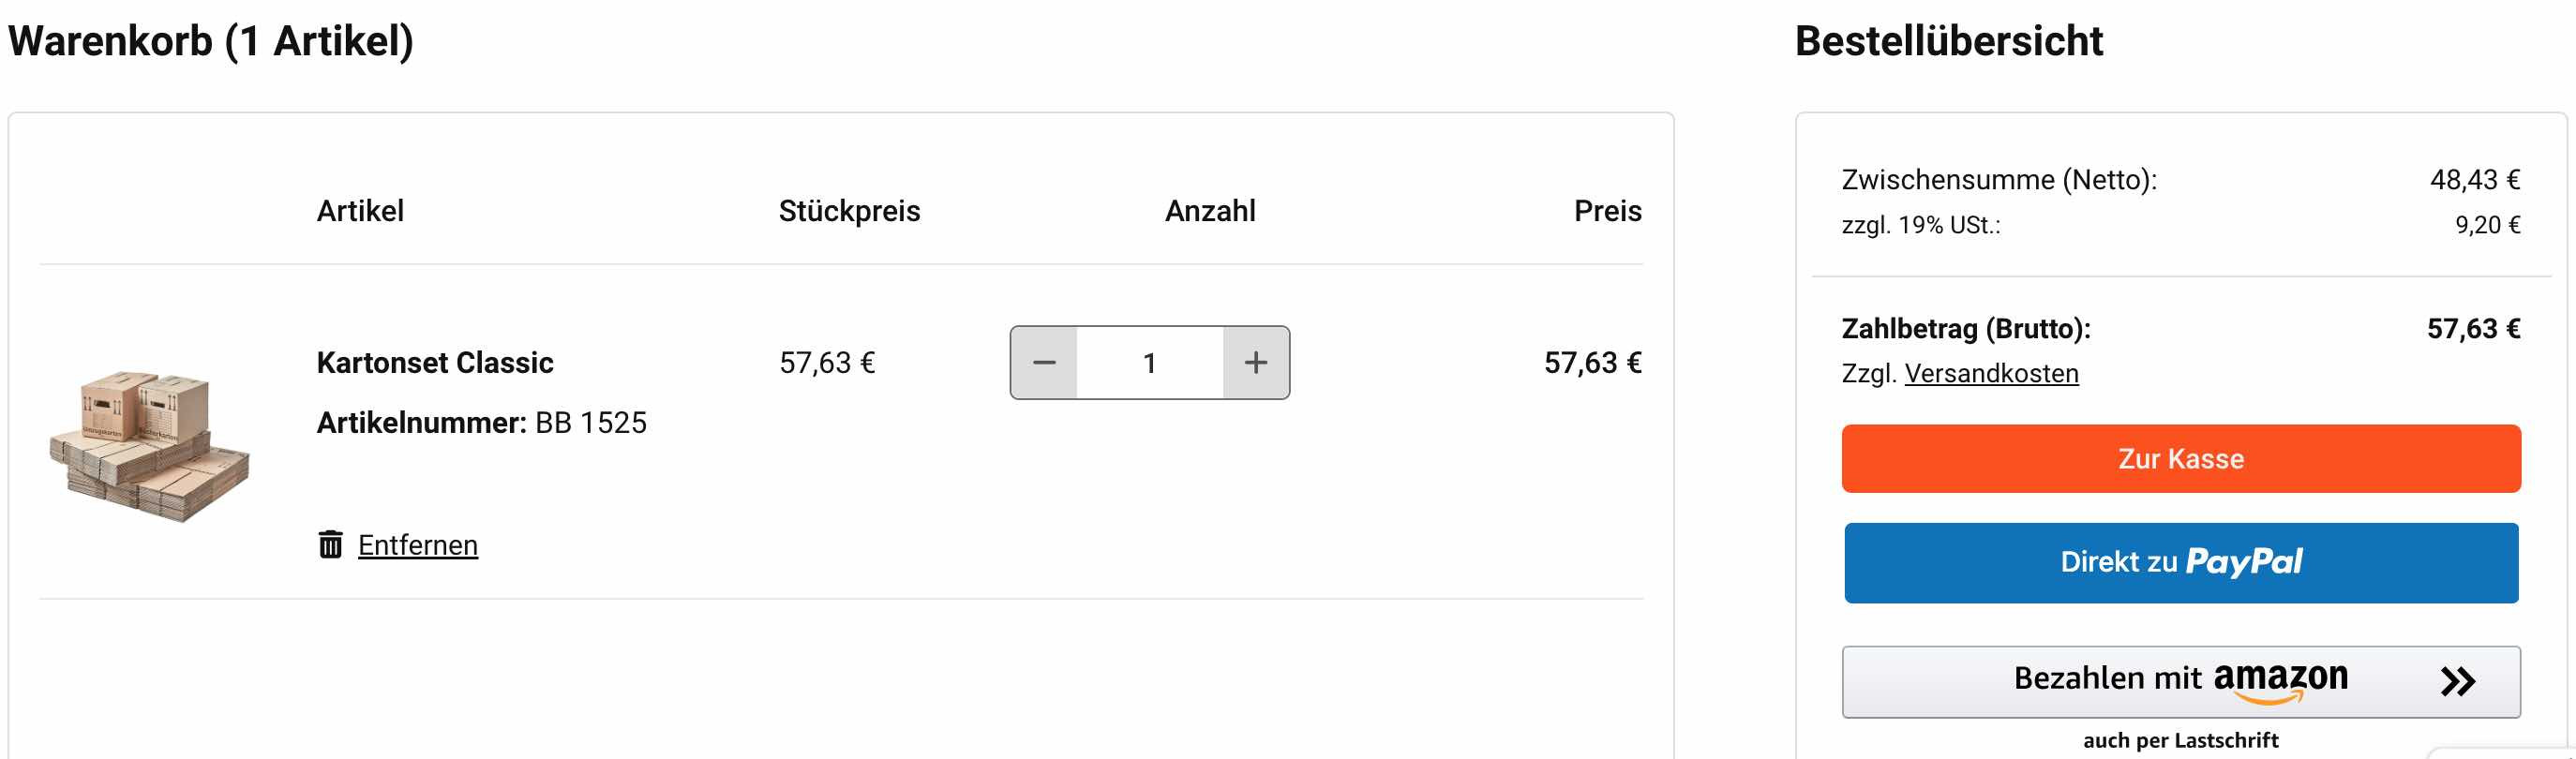Click the Bezahlen mit amazon text
Image resolution: width=2576 pixels, height=759 pixels.
(x=2180, y=679)
